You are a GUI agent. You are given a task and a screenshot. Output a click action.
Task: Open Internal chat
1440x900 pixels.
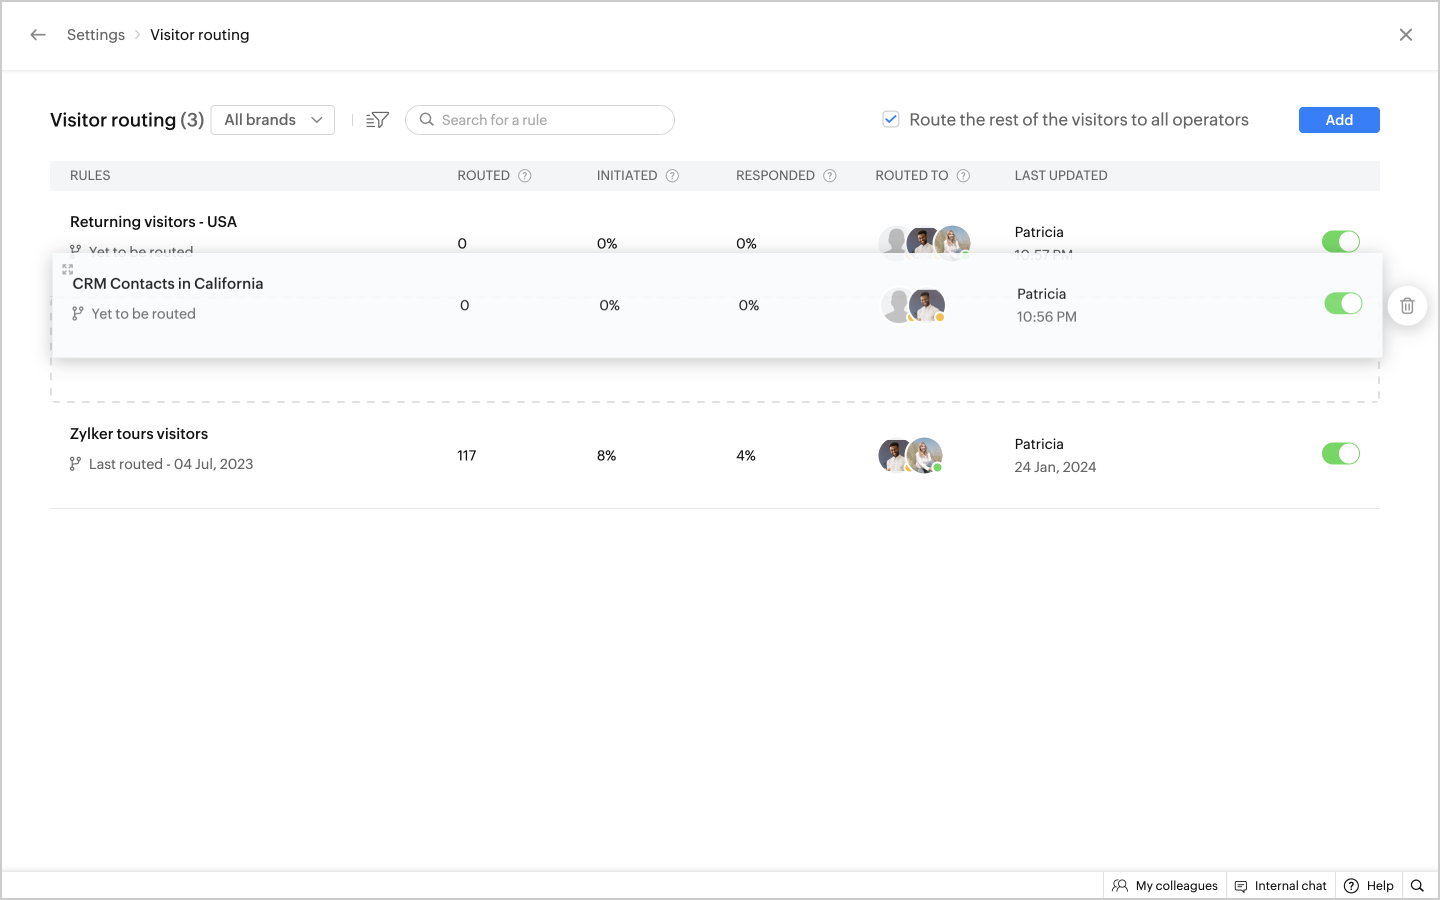(x=1280, y=886)
